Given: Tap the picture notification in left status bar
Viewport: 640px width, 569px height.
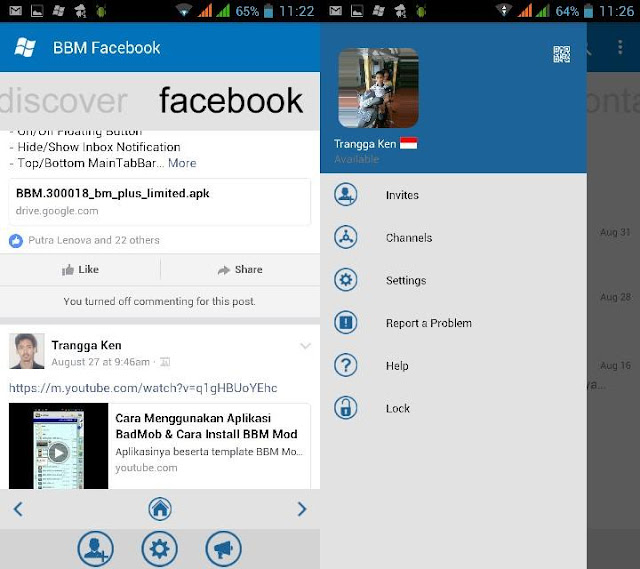Looking at the screenshot, I should (x=37, y=11).
